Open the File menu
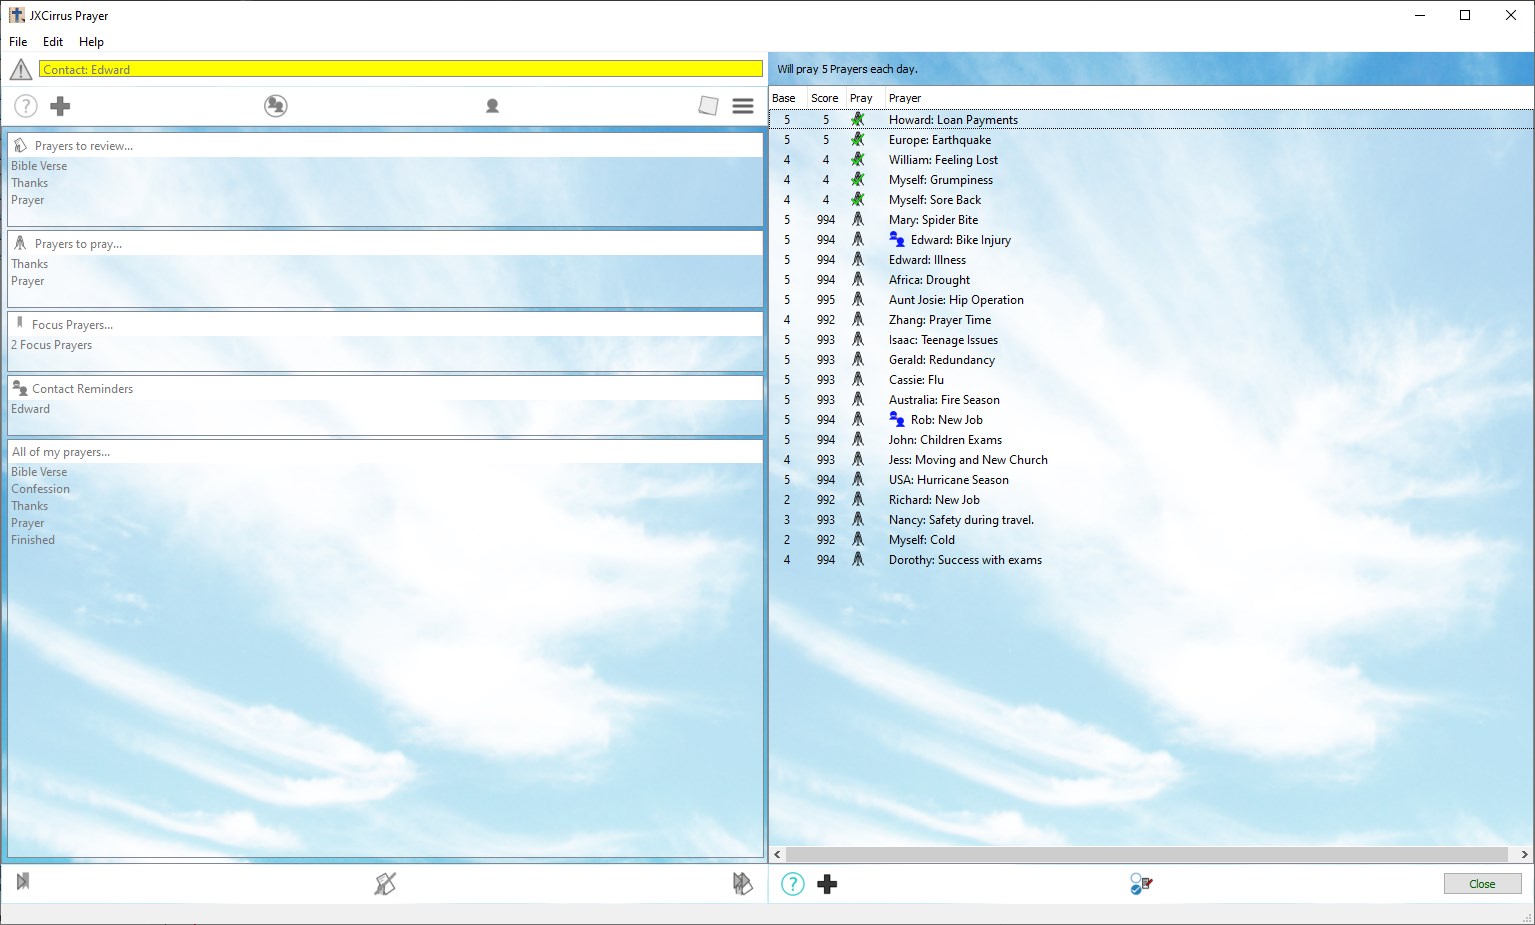This screenshot has width=1535, height=925. 18,42
